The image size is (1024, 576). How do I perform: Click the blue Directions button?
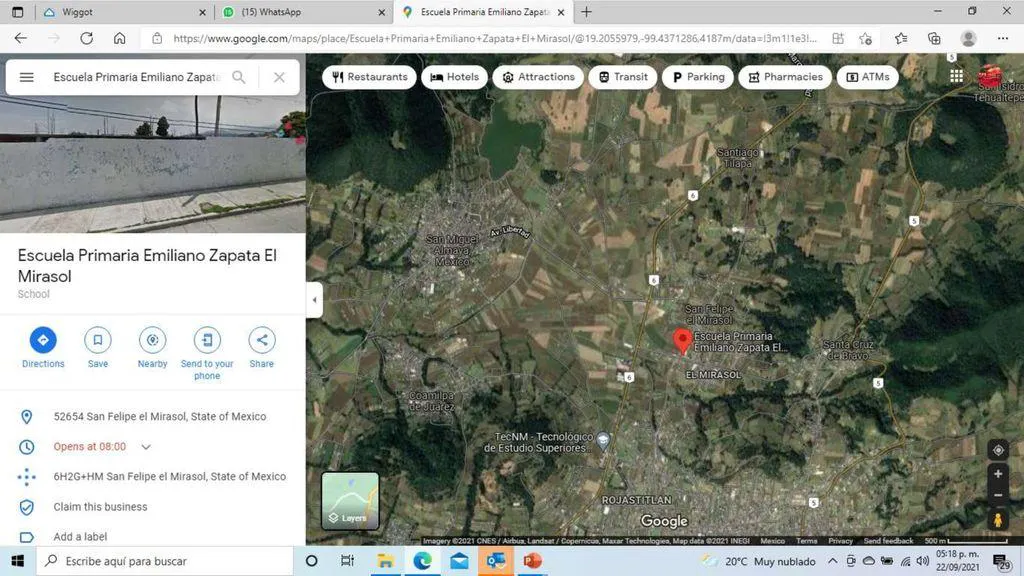tap(43, 340)
